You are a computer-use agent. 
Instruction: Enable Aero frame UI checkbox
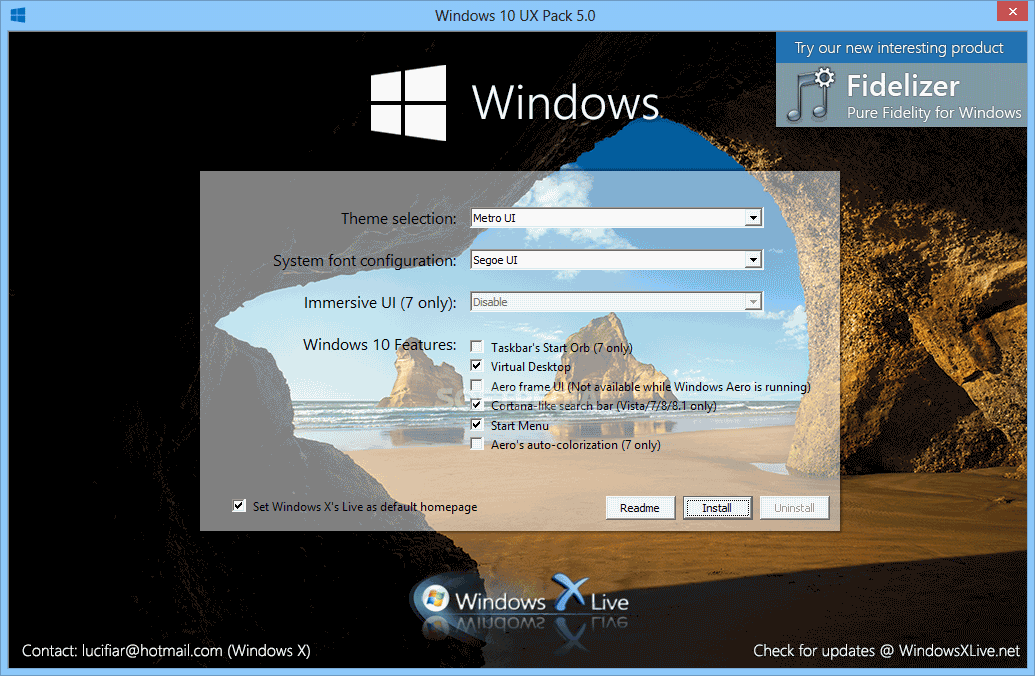(477, 386)
